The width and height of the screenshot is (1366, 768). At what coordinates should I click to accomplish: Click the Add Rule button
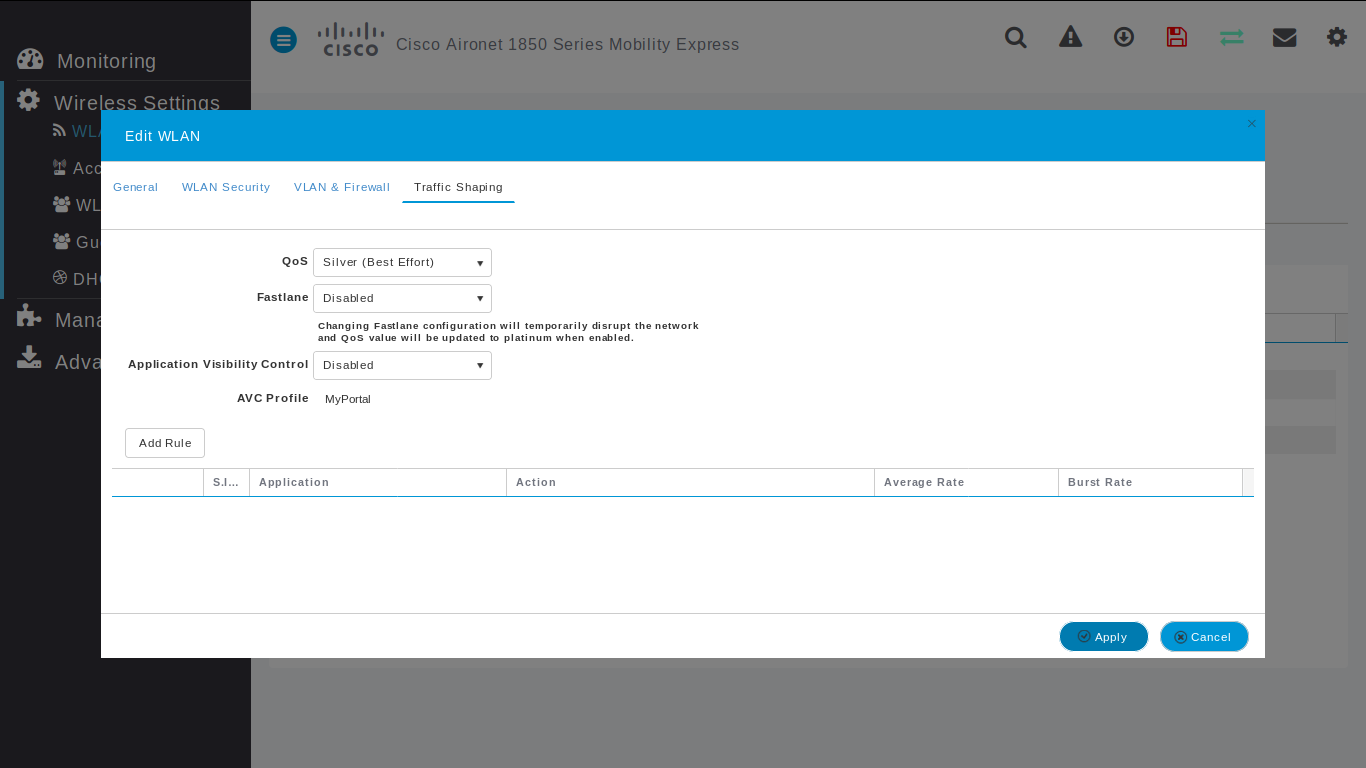164,442
